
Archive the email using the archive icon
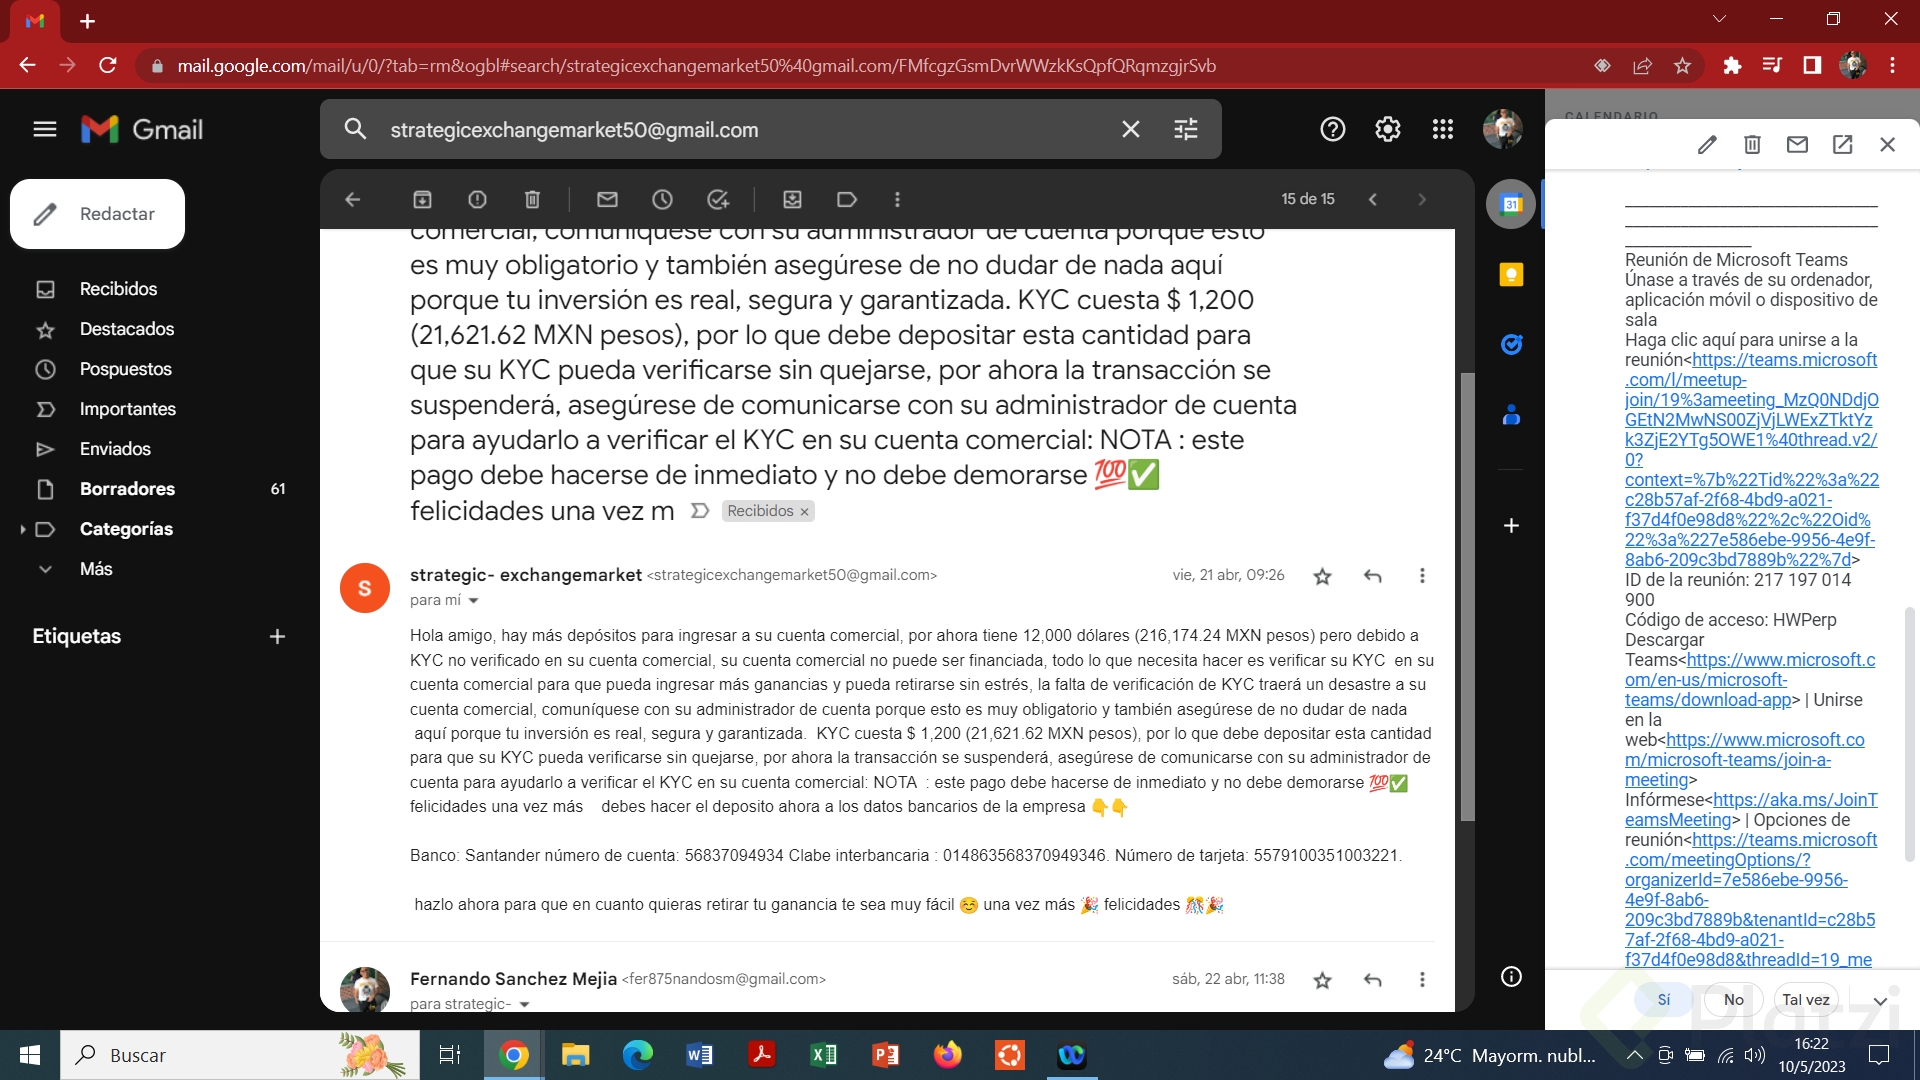421,199
